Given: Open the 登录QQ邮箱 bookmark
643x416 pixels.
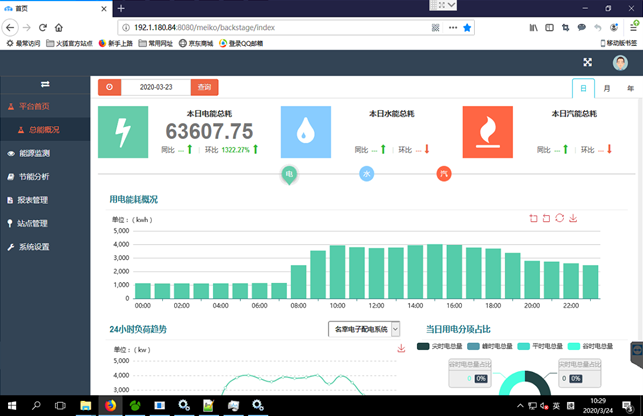Looking at the screenshot, I should [241, 43].
